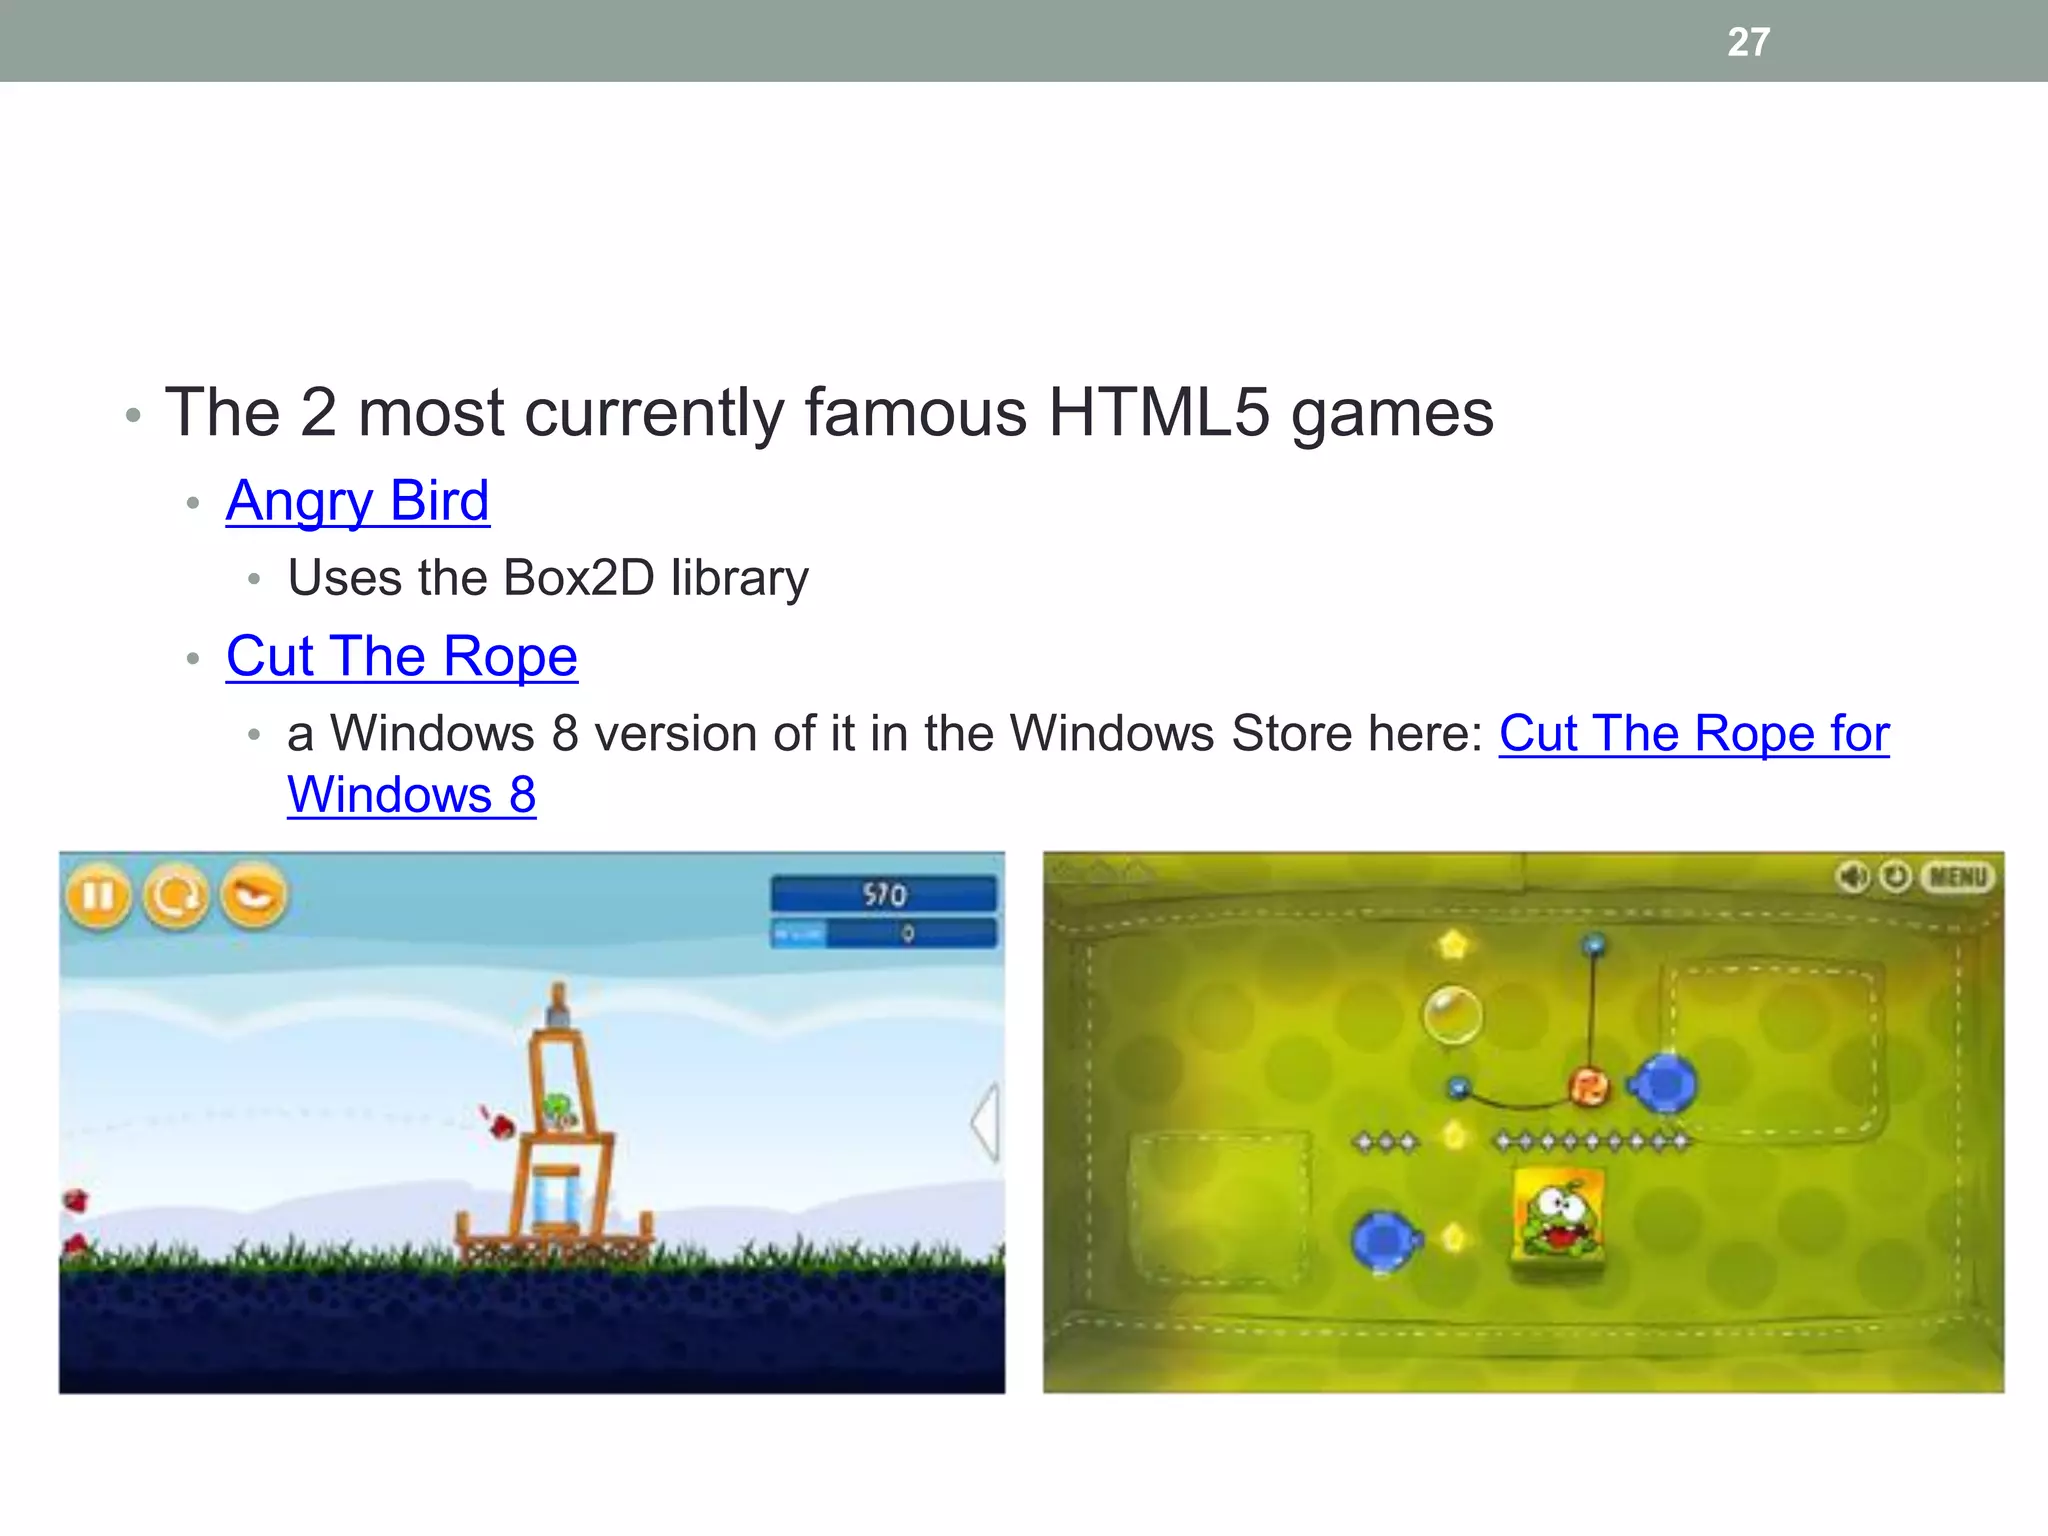
Task: Click the flying red bird
Action: pyautogui.click(x=503, y=1127)
